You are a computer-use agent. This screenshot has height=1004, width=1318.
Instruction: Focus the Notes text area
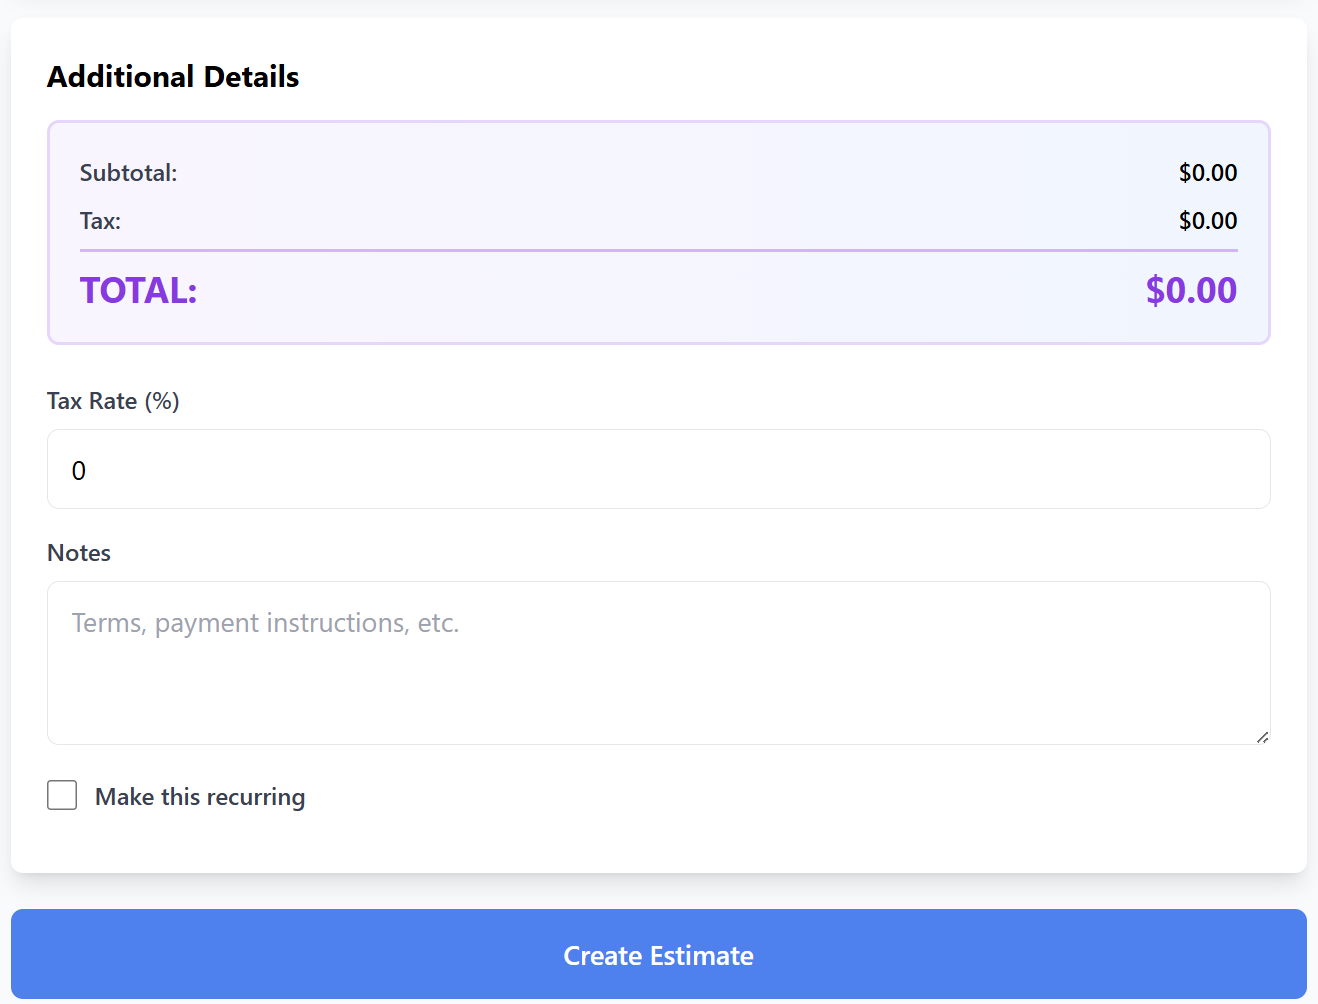click(658, 662)
